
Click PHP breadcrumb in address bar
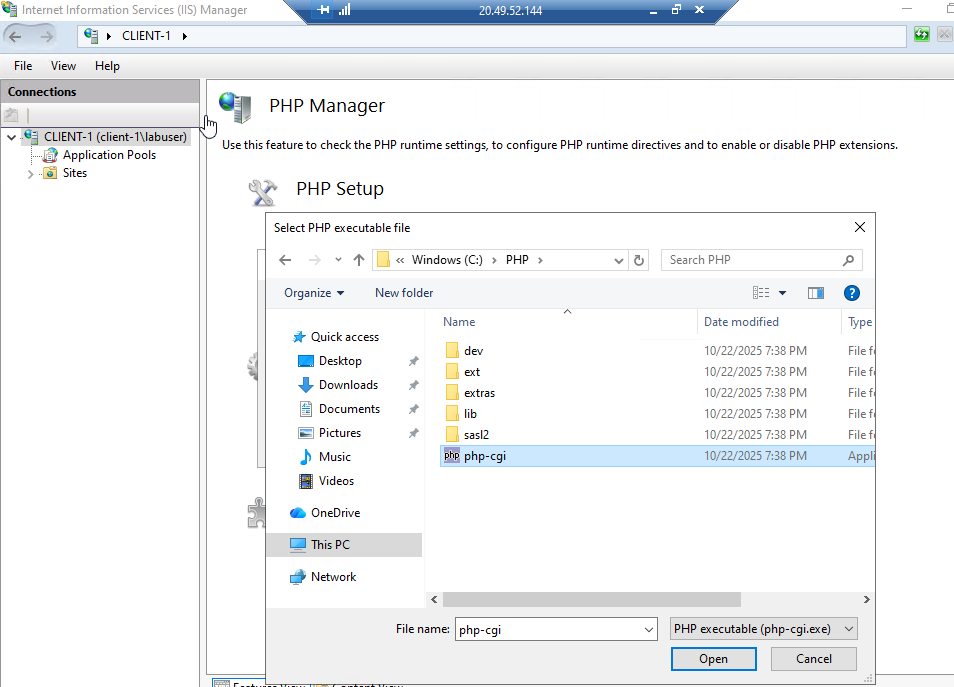coord(517,260)
